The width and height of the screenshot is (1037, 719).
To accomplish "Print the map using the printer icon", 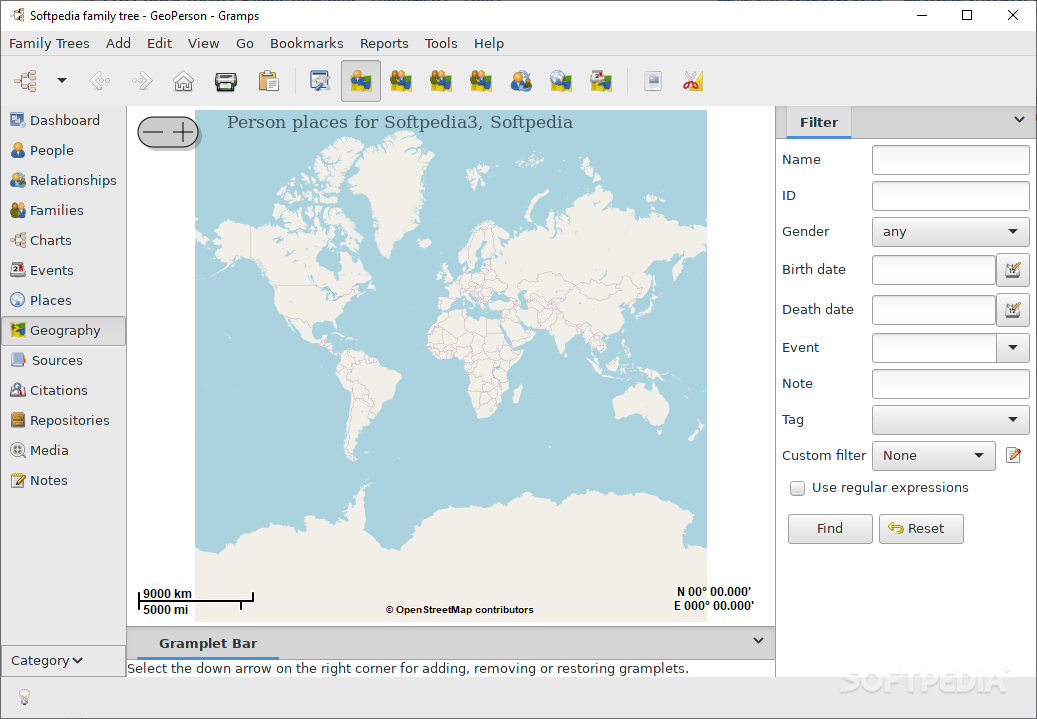I will pyautogui.click(x=226, y=81).
